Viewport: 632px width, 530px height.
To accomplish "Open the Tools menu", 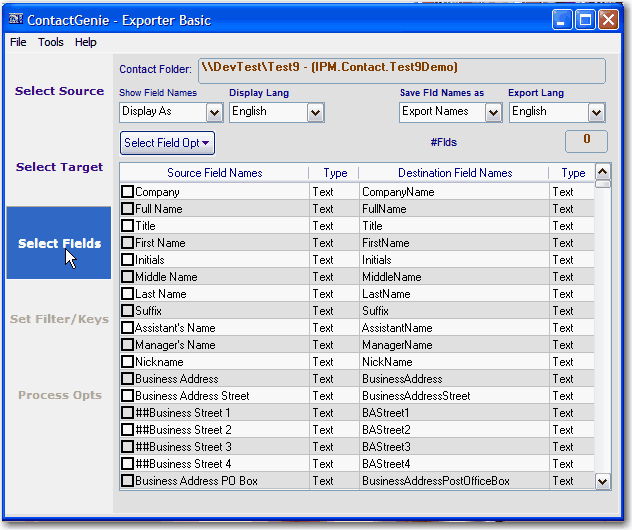I will 51,42.
